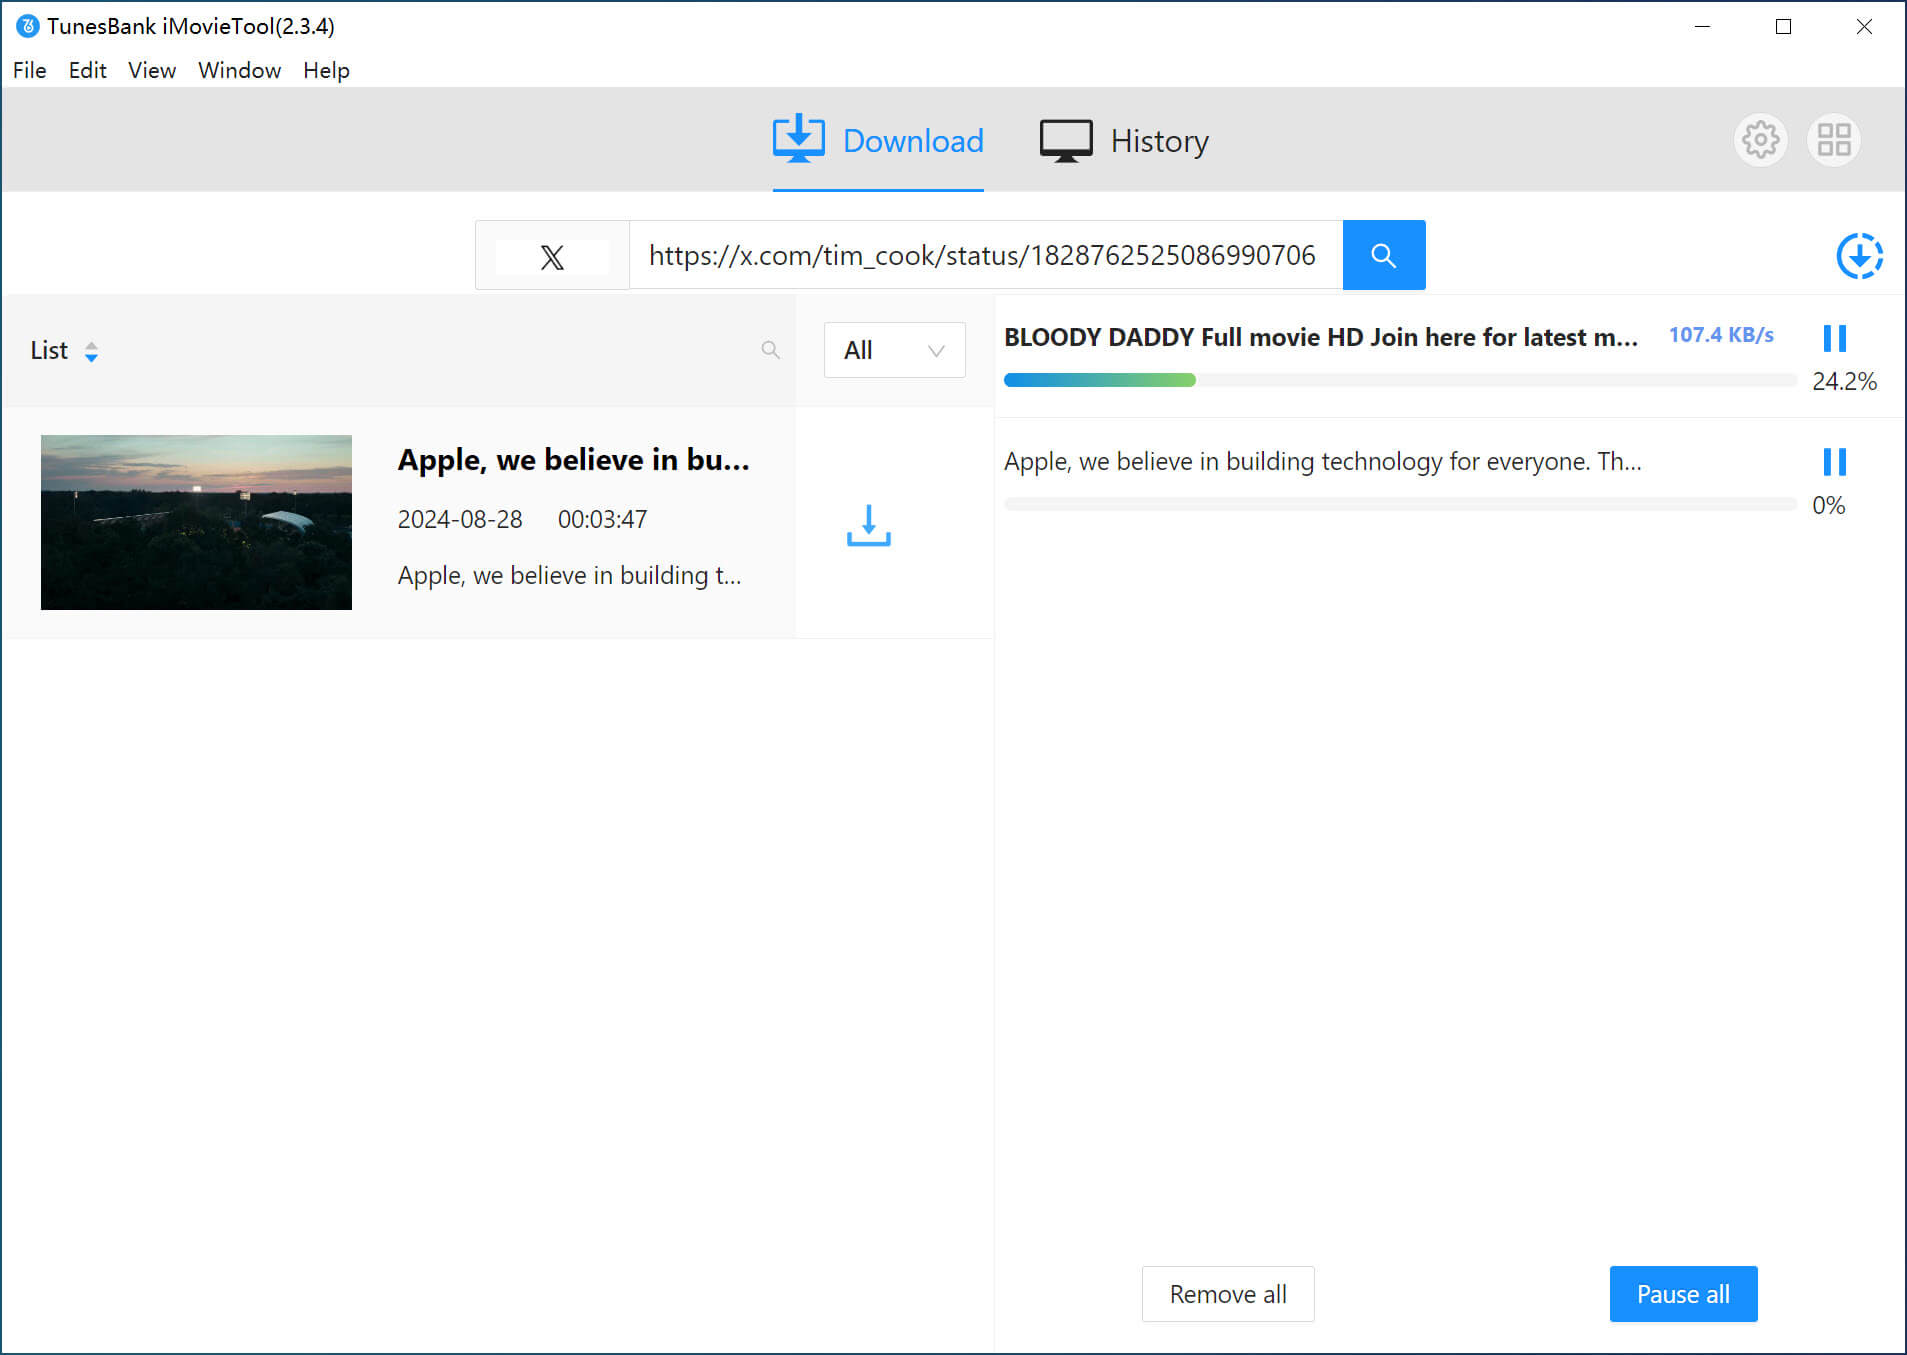The image size is (1907, 1355).
Task: Maximize the TunesBank window
Action: 1783,27
